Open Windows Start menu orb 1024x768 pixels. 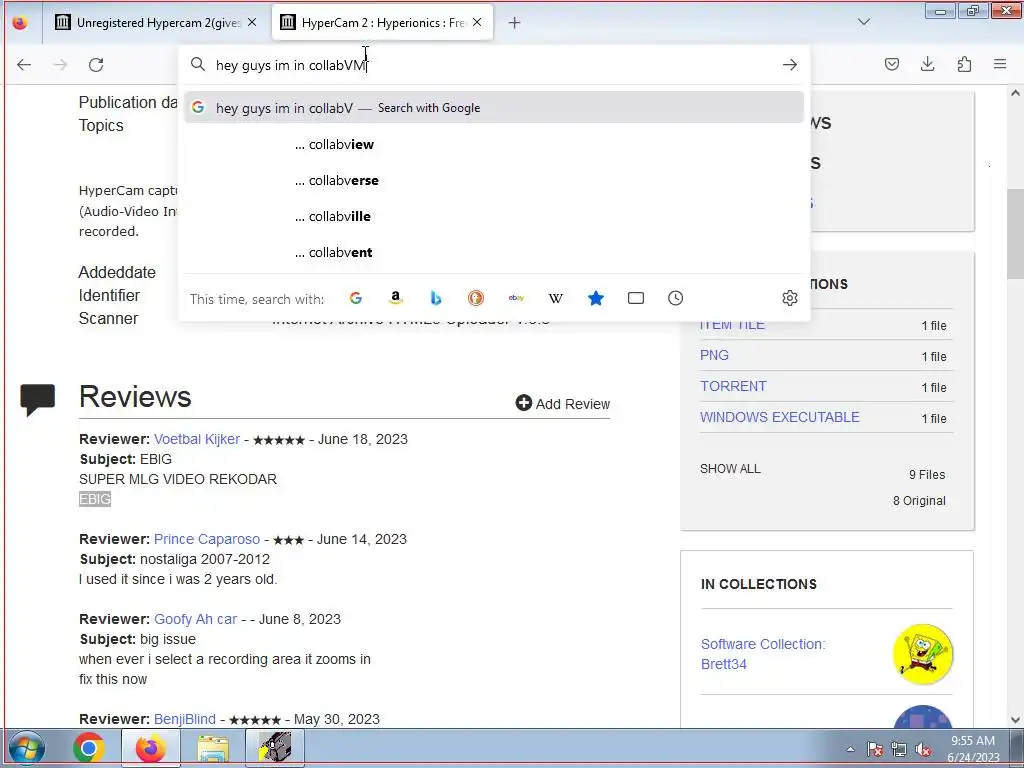point(27,748)
